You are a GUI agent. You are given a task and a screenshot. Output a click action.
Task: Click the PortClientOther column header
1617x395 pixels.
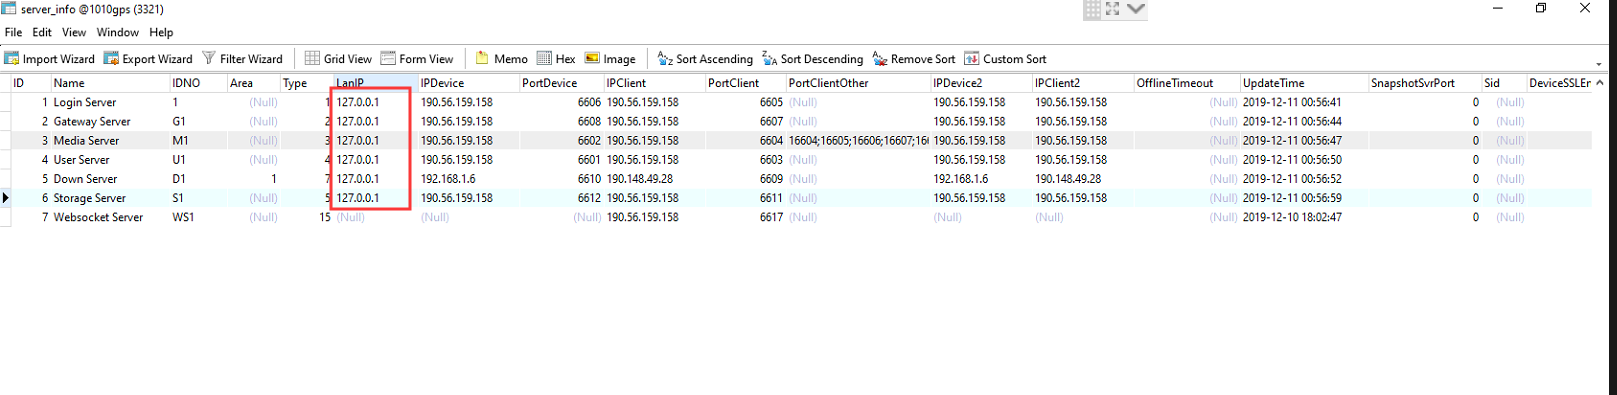pos(858,83)
